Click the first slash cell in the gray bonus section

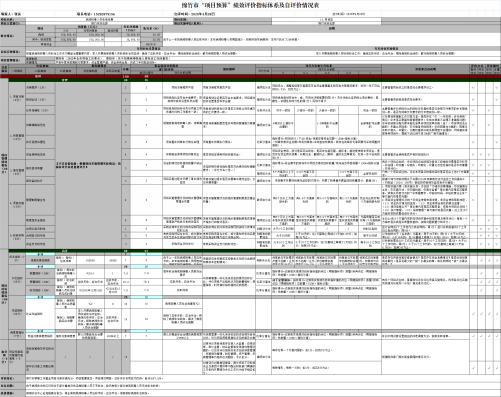66,357
